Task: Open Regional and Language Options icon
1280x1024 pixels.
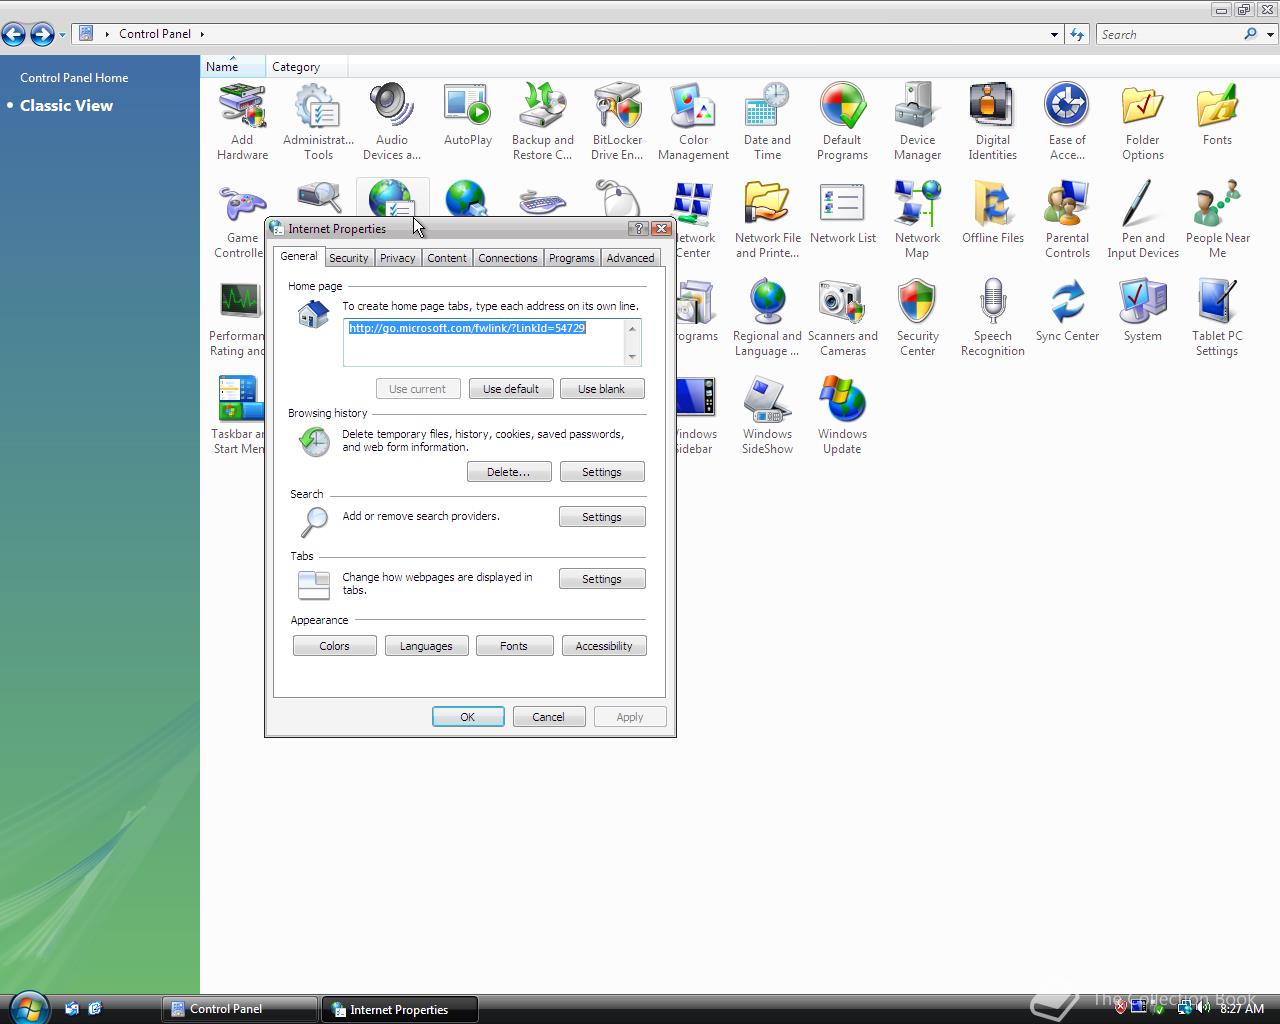Action: pyautogui.click(x=767, y=318)
